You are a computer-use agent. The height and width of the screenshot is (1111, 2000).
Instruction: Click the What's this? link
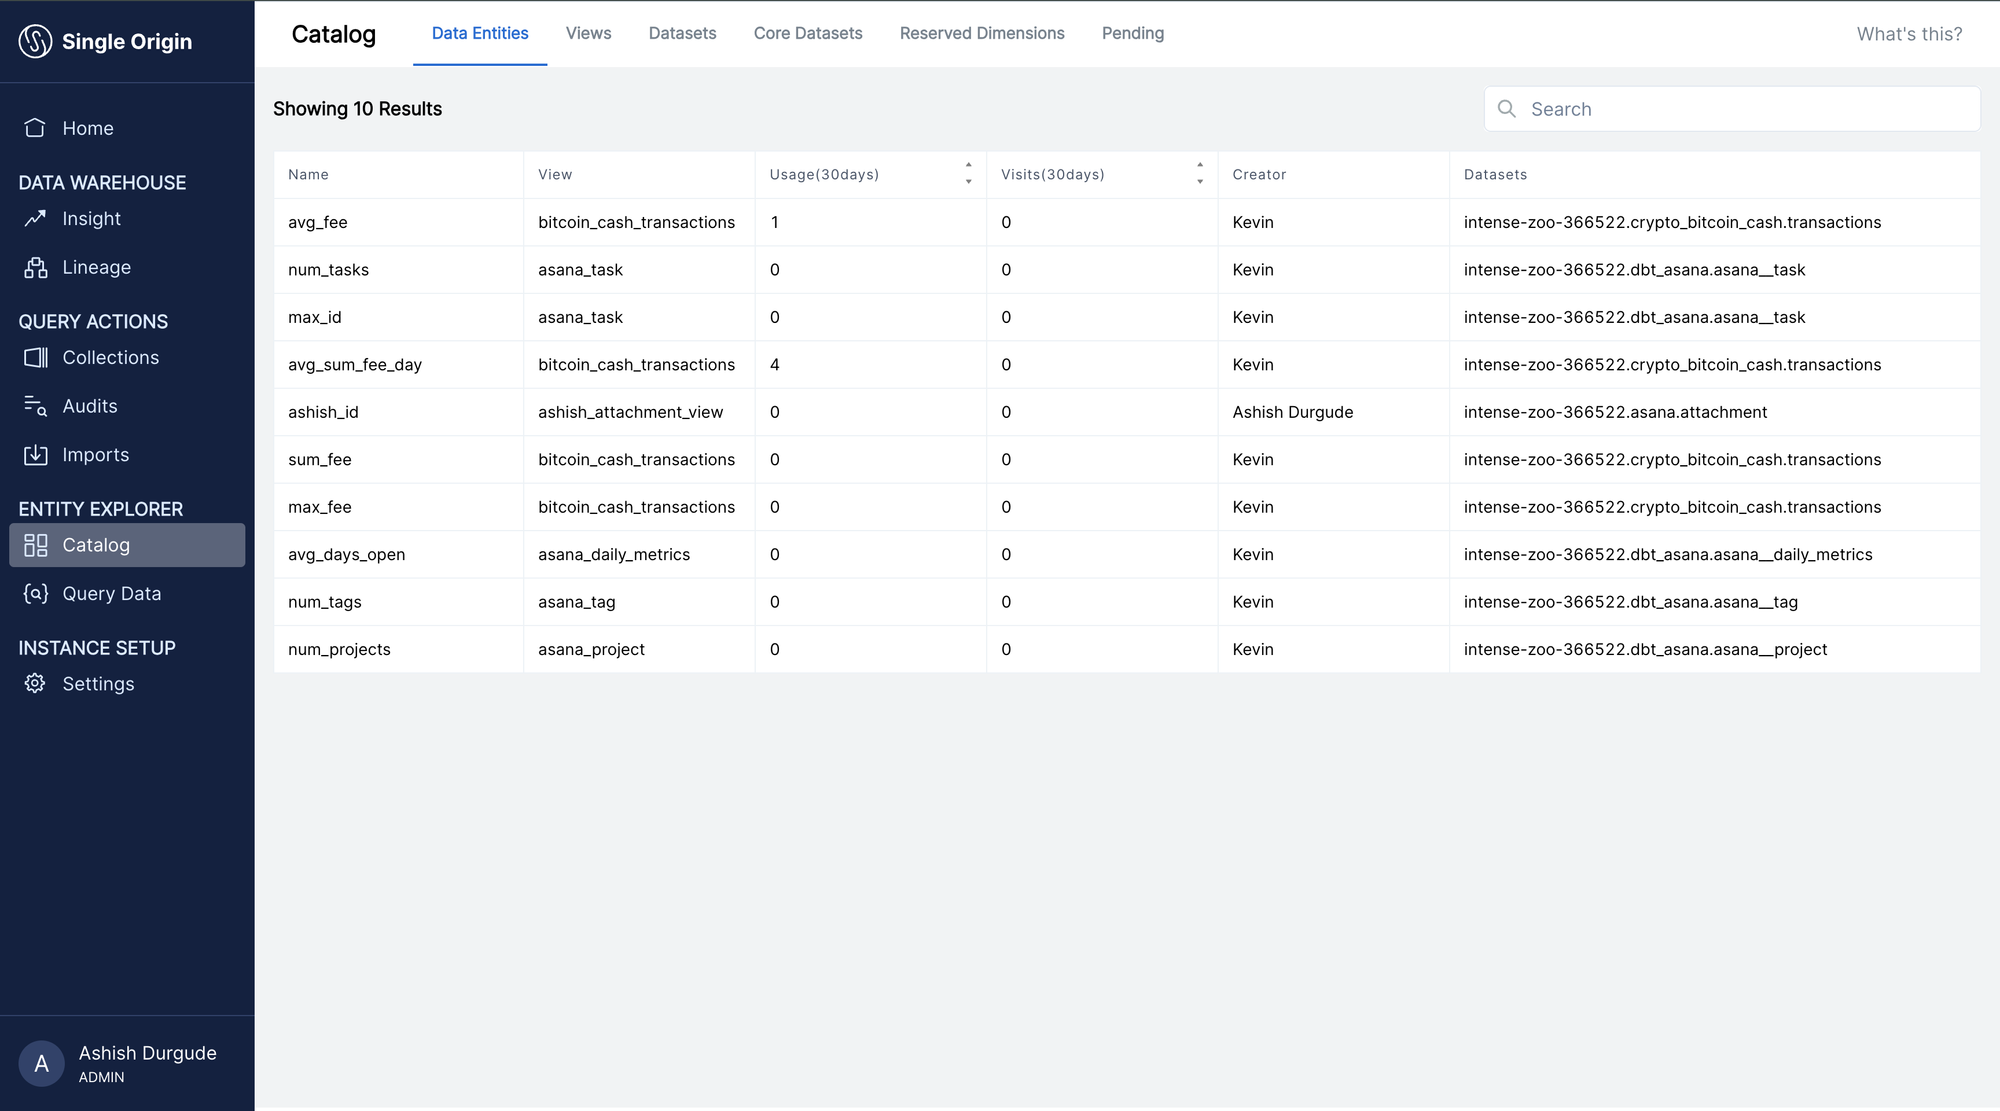[1908, 34]
